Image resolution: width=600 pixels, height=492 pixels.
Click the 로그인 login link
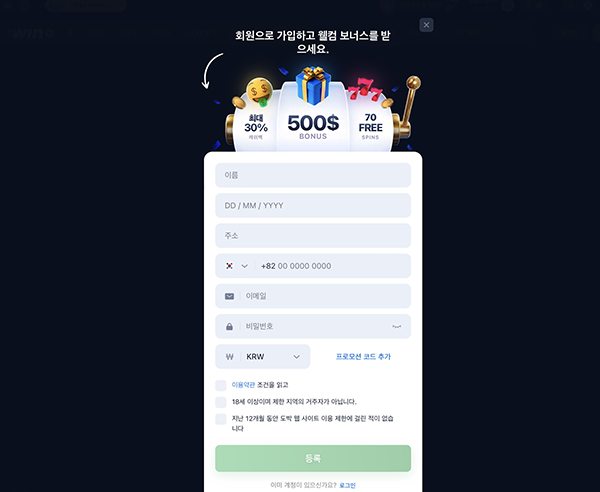point(347,485)
